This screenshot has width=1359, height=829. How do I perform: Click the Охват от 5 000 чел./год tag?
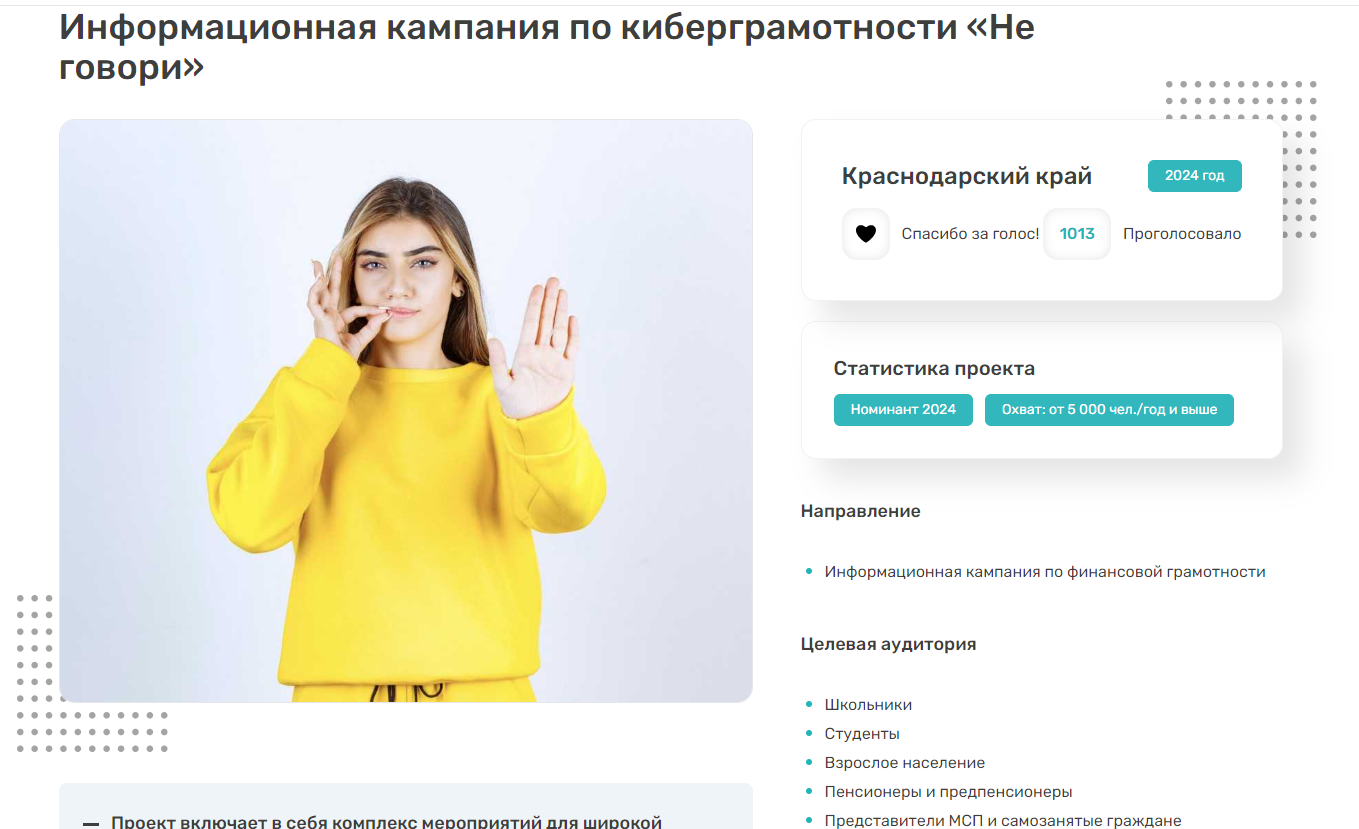click(x=1109, y=410)
